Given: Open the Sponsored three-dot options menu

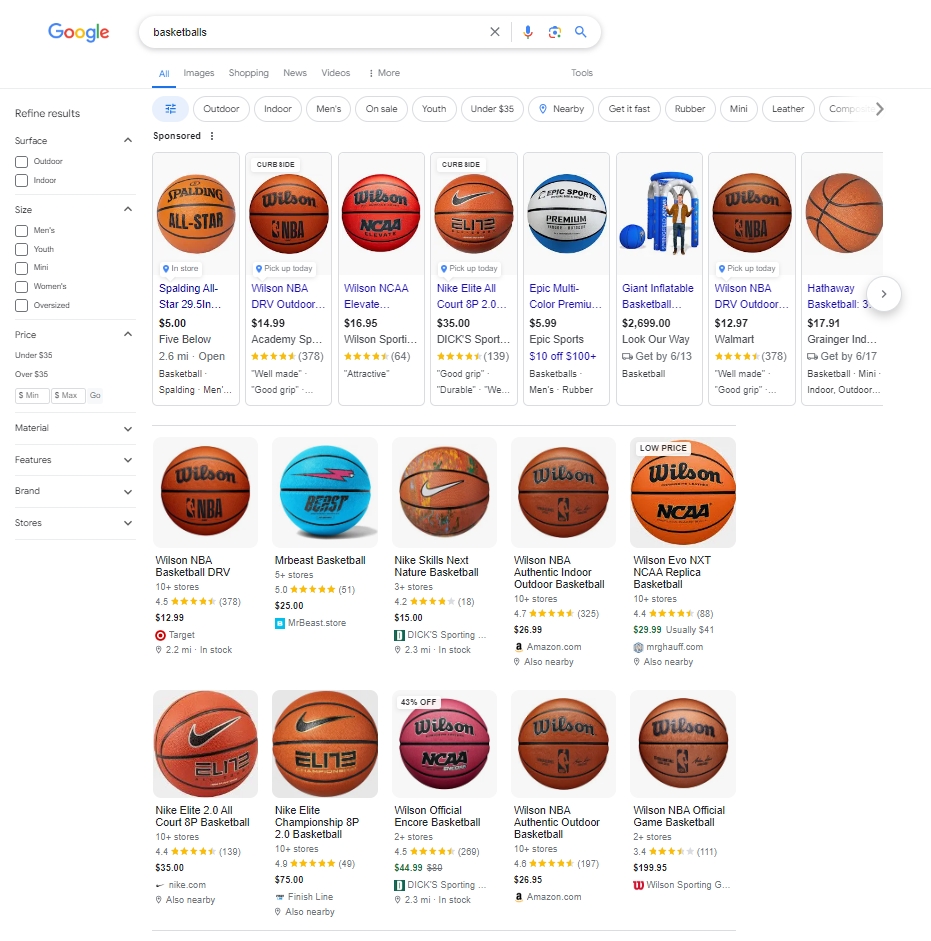Looking at the screenshot, I should [x=212, y=136].
